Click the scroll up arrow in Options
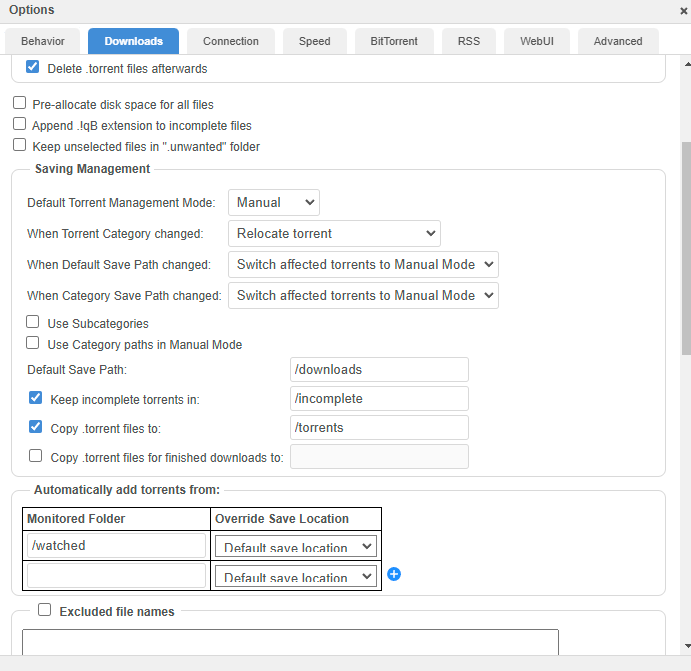The image size is (691, 671). pos(687,64)
